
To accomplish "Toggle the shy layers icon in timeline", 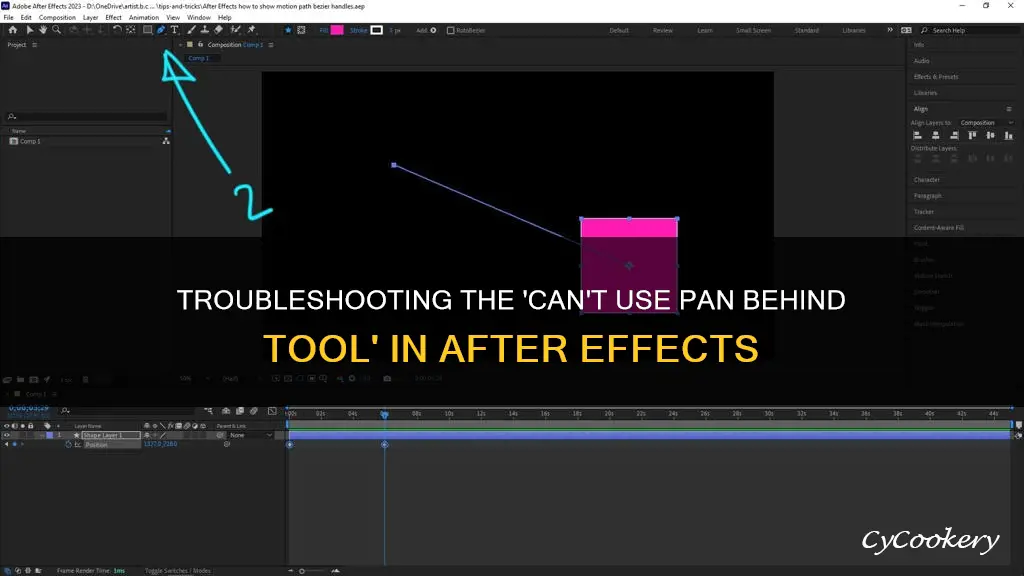I will (226, 411).
